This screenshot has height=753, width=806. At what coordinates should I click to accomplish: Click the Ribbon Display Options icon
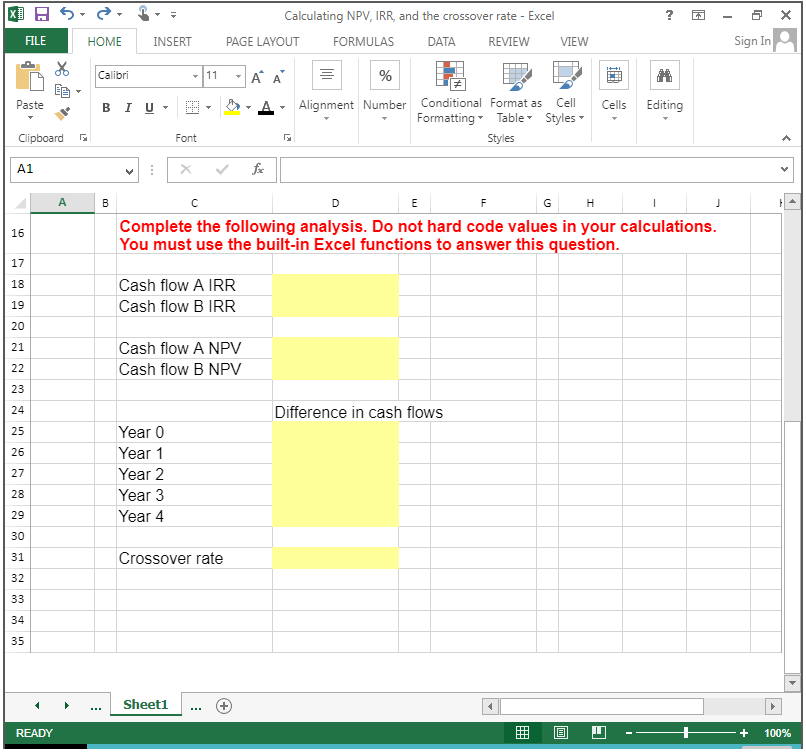click(x=698, y=15)
